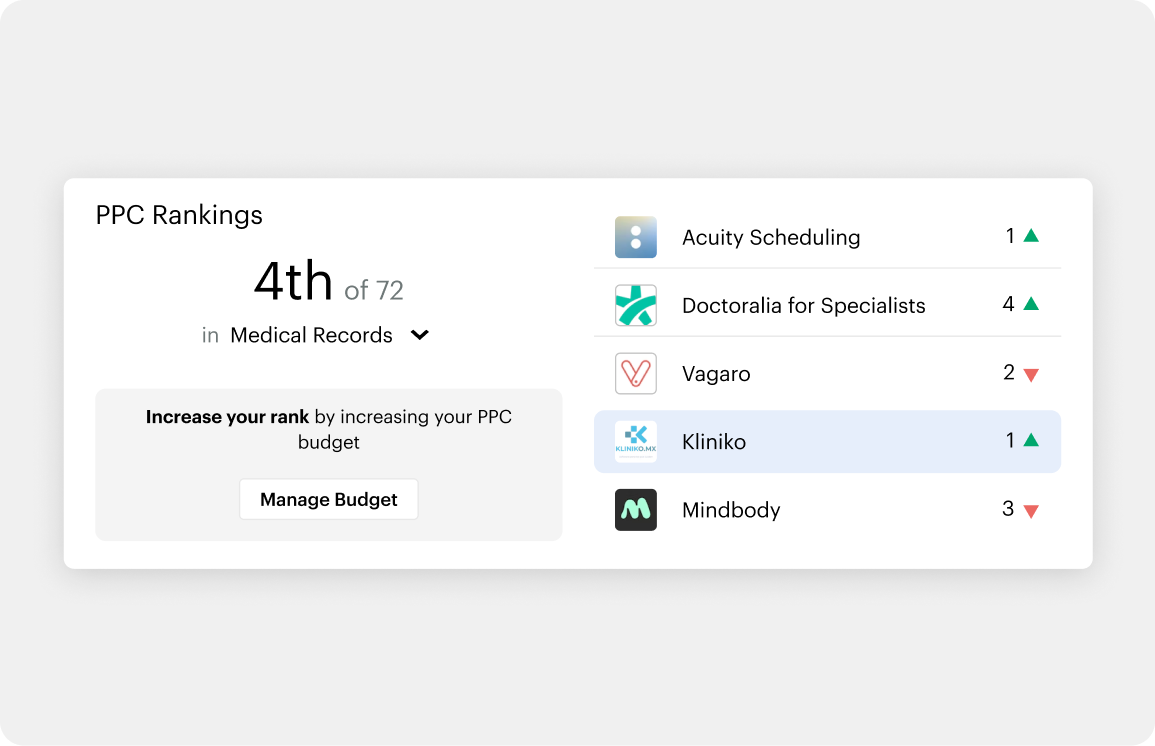The width and height of the screenshot is (1155, 746).
Task: Click the Vagaro heart logo icon
Action: 636,373
